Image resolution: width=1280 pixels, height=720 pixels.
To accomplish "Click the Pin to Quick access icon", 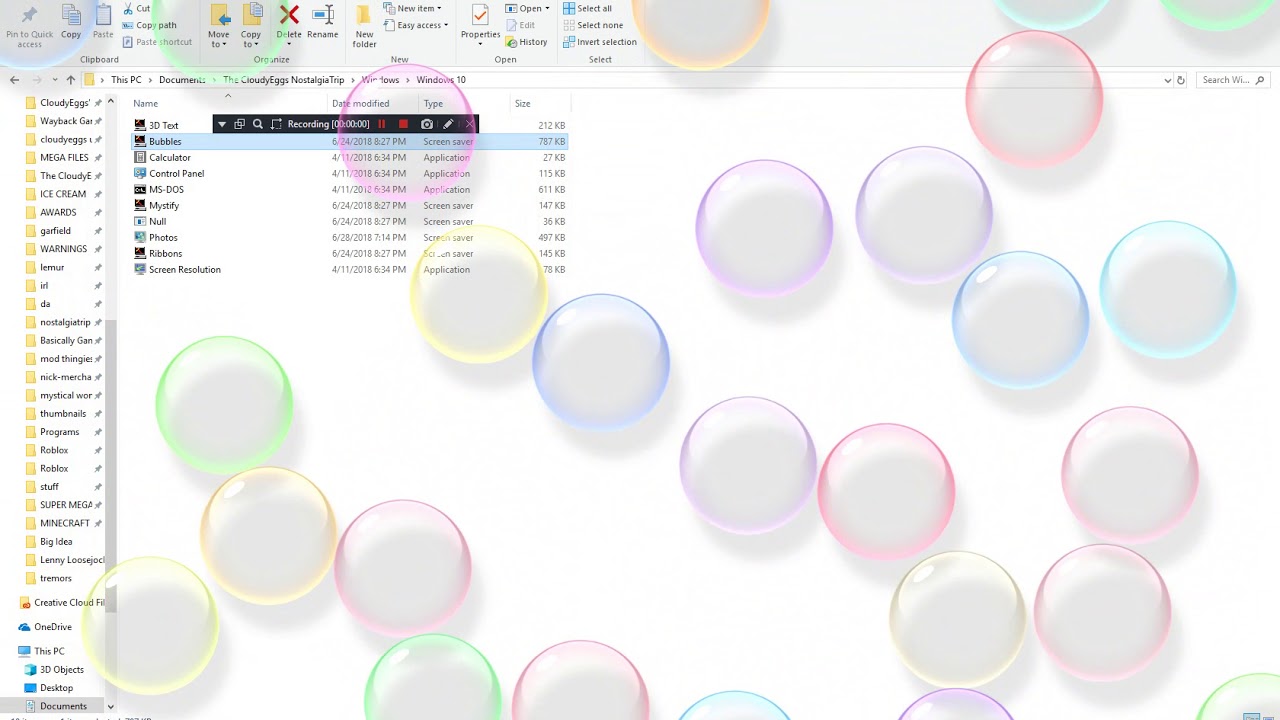I will [29, 15].
